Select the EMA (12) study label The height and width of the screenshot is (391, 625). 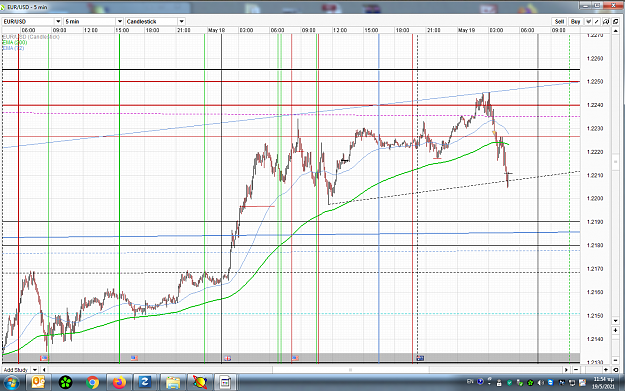tap(13, 48)
